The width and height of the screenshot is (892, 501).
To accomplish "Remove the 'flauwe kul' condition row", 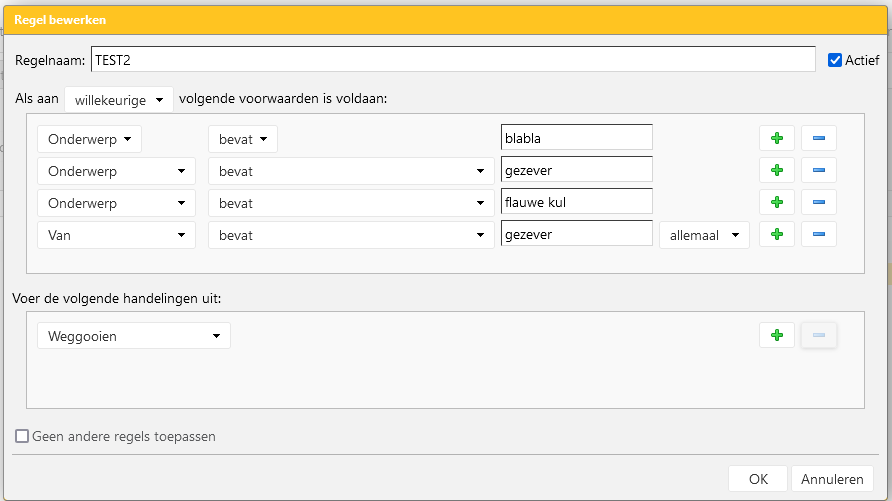I will 818,203.
